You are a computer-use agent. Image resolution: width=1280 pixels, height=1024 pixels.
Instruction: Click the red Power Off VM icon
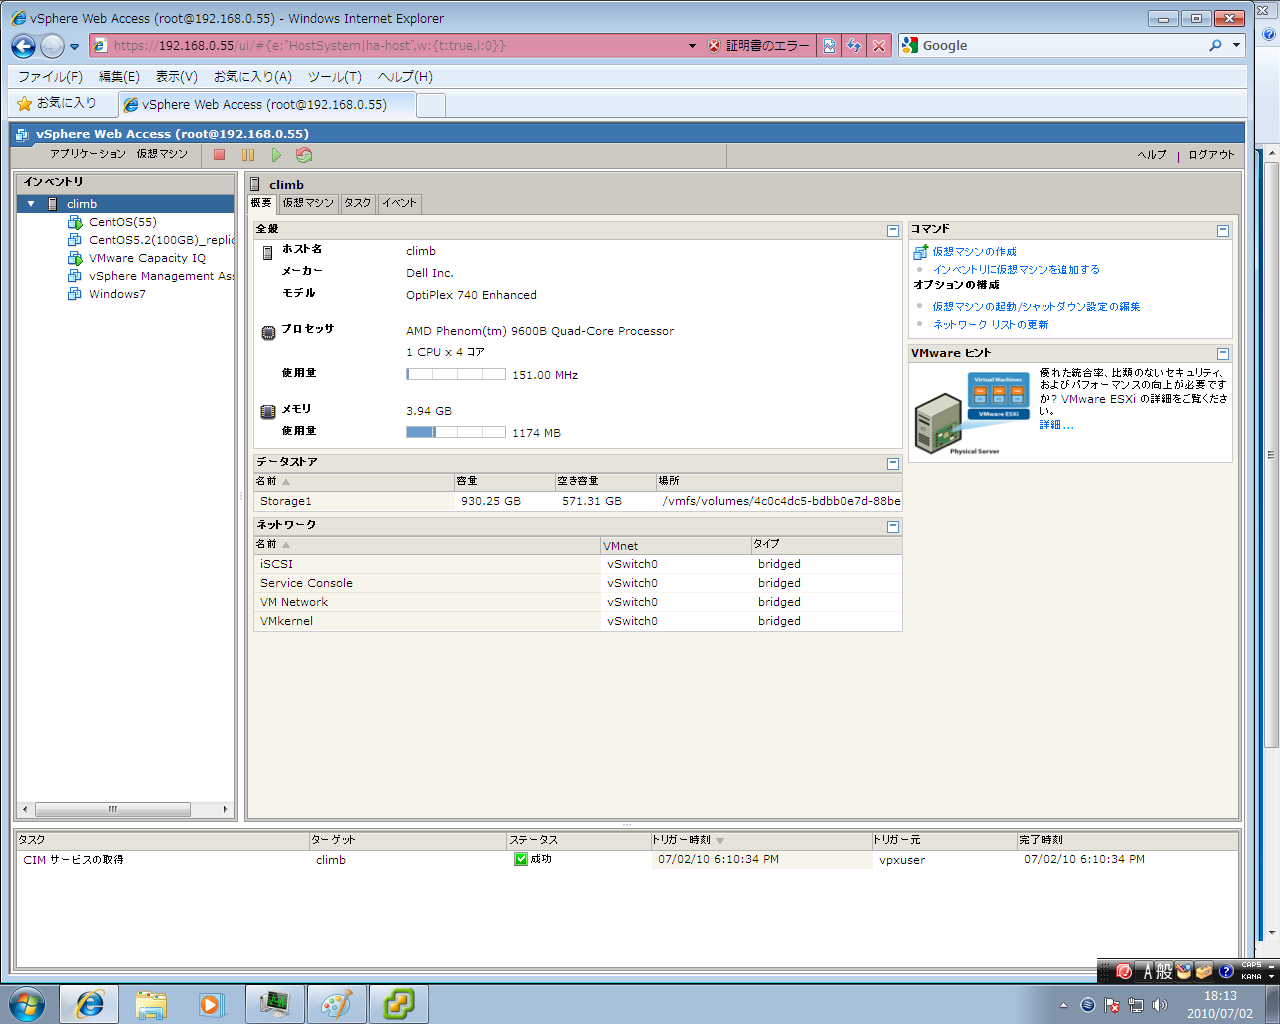(220, 155)
